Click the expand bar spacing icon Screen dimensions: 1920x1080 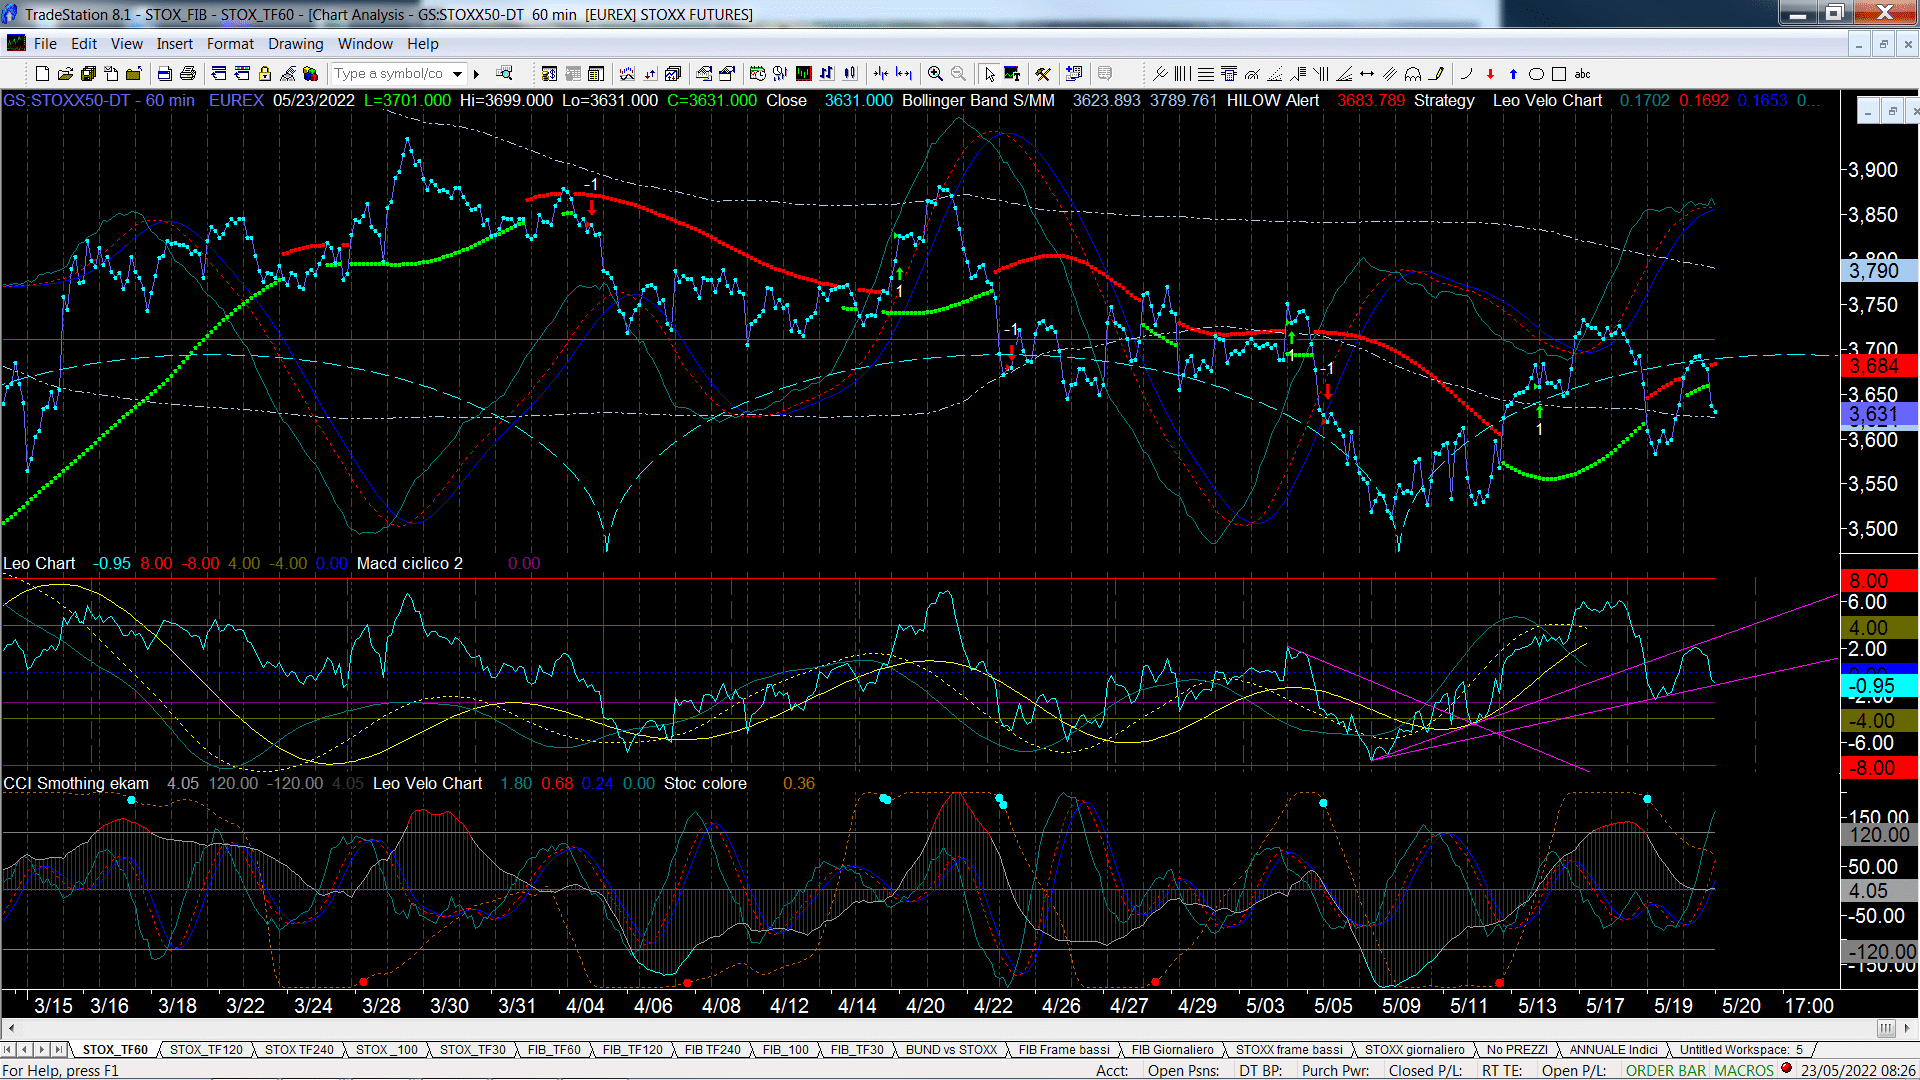click(x=904, y=74)
